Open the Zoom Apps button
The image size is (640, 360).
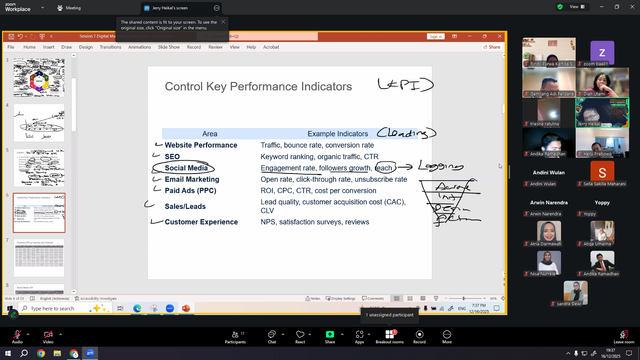point(359,336)
